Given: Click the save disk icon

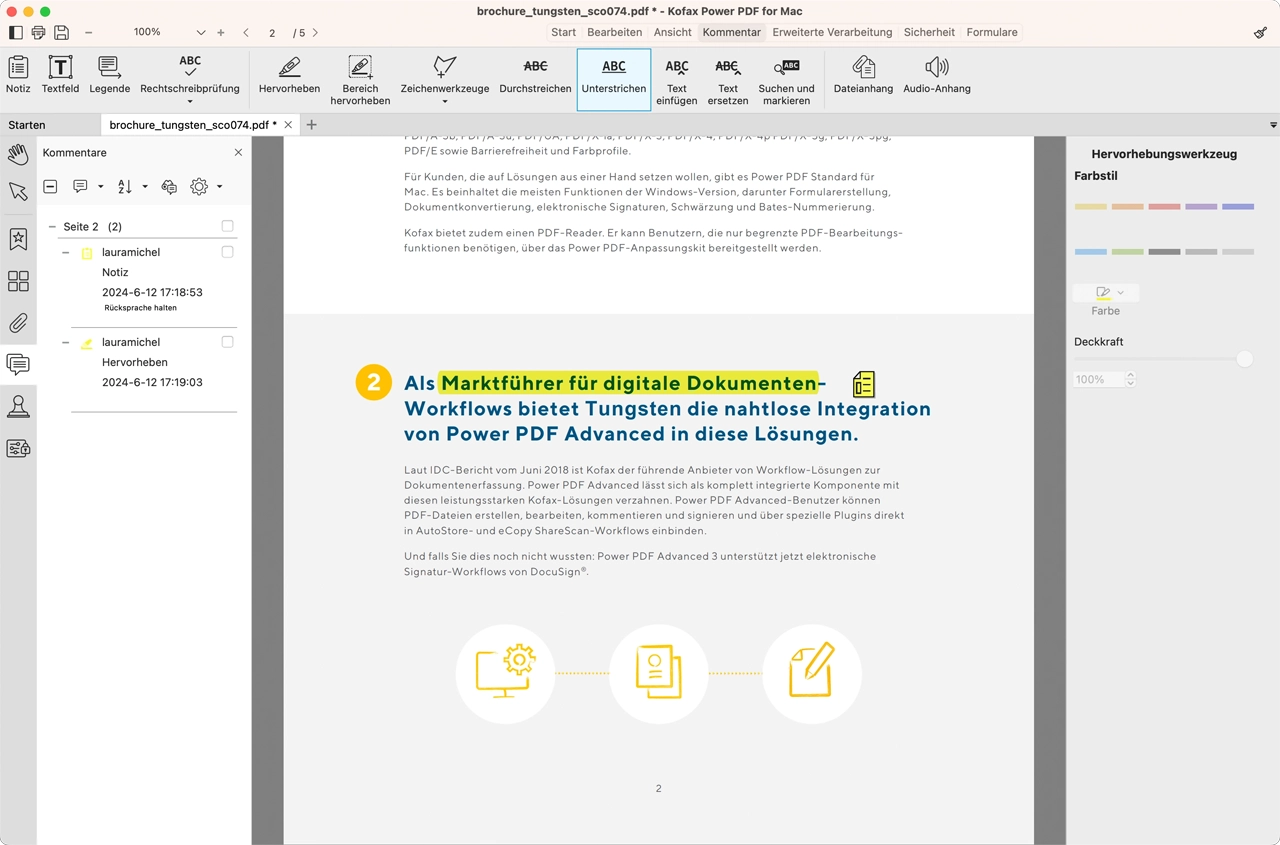Looking at the screenshot, I should (x=62, y=32).
